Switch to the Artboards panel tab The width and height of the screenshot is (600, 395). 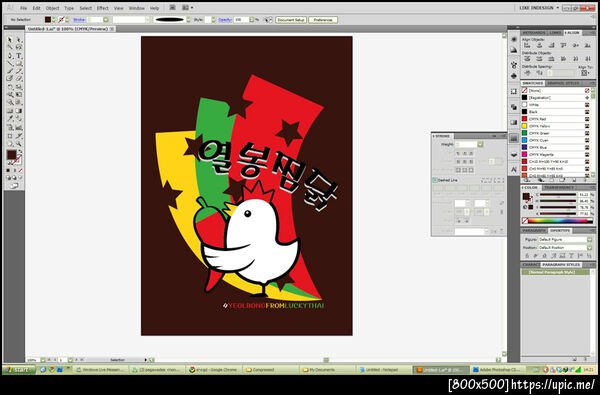pos(534,33)
